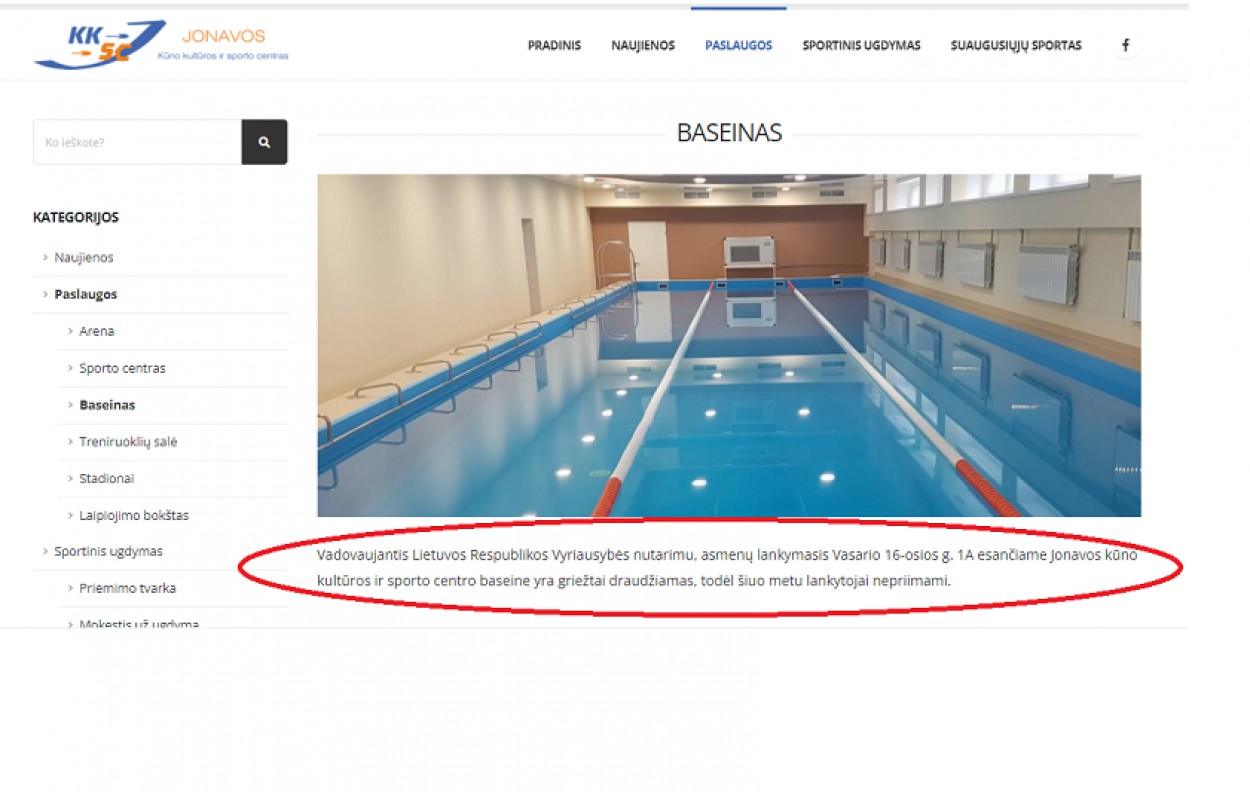The image size is (1250, 792).
Task: Open Treniruoklių salė sidebar link
Action: 128,441
